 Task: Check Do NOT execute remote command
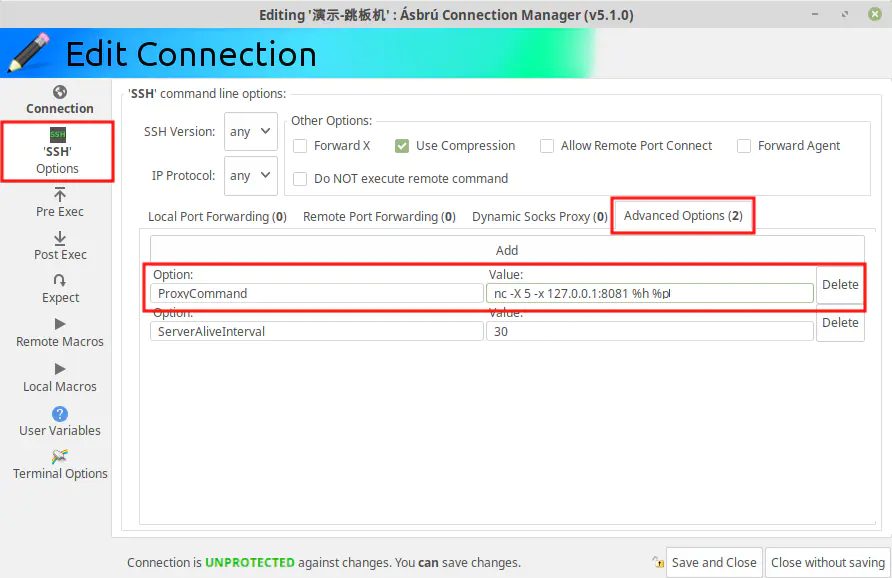point(300,179)
